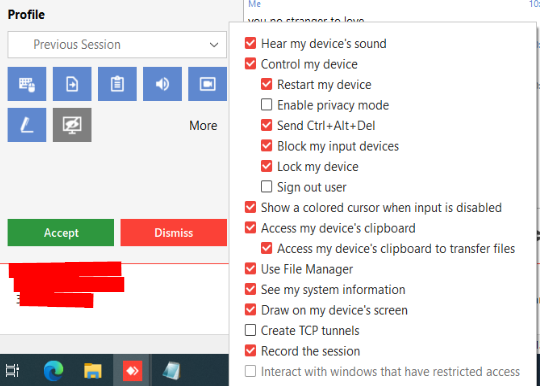Uncheck Hear my device's sound
Viewport: 540px width, 386px height.
[250, 43]
